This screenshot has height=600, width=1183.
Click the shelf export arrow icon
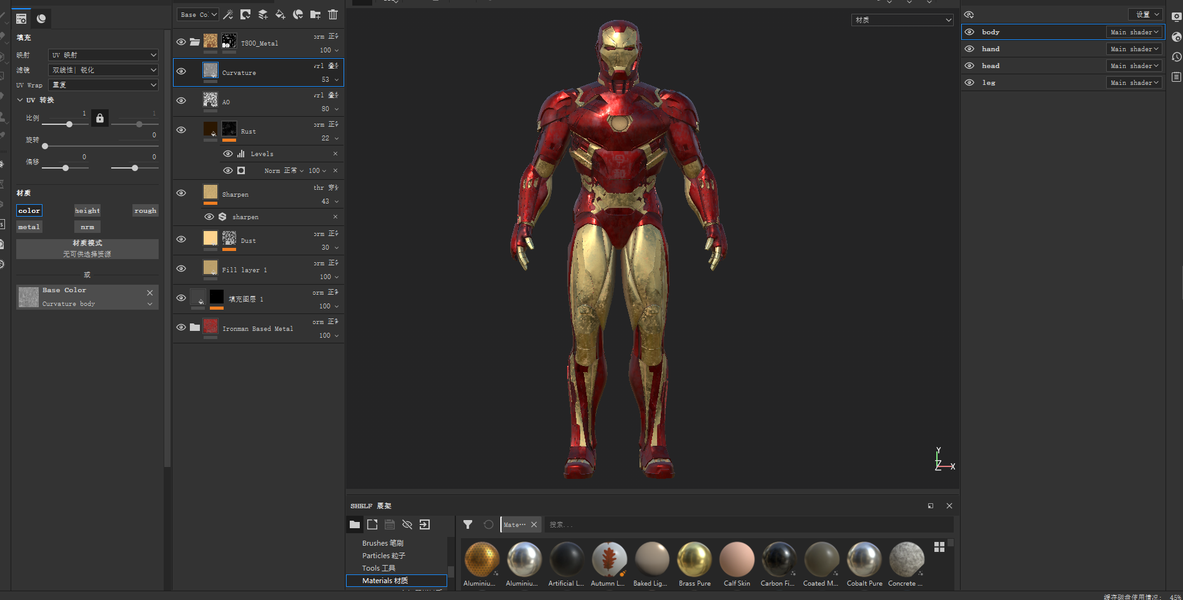point(425,525)
